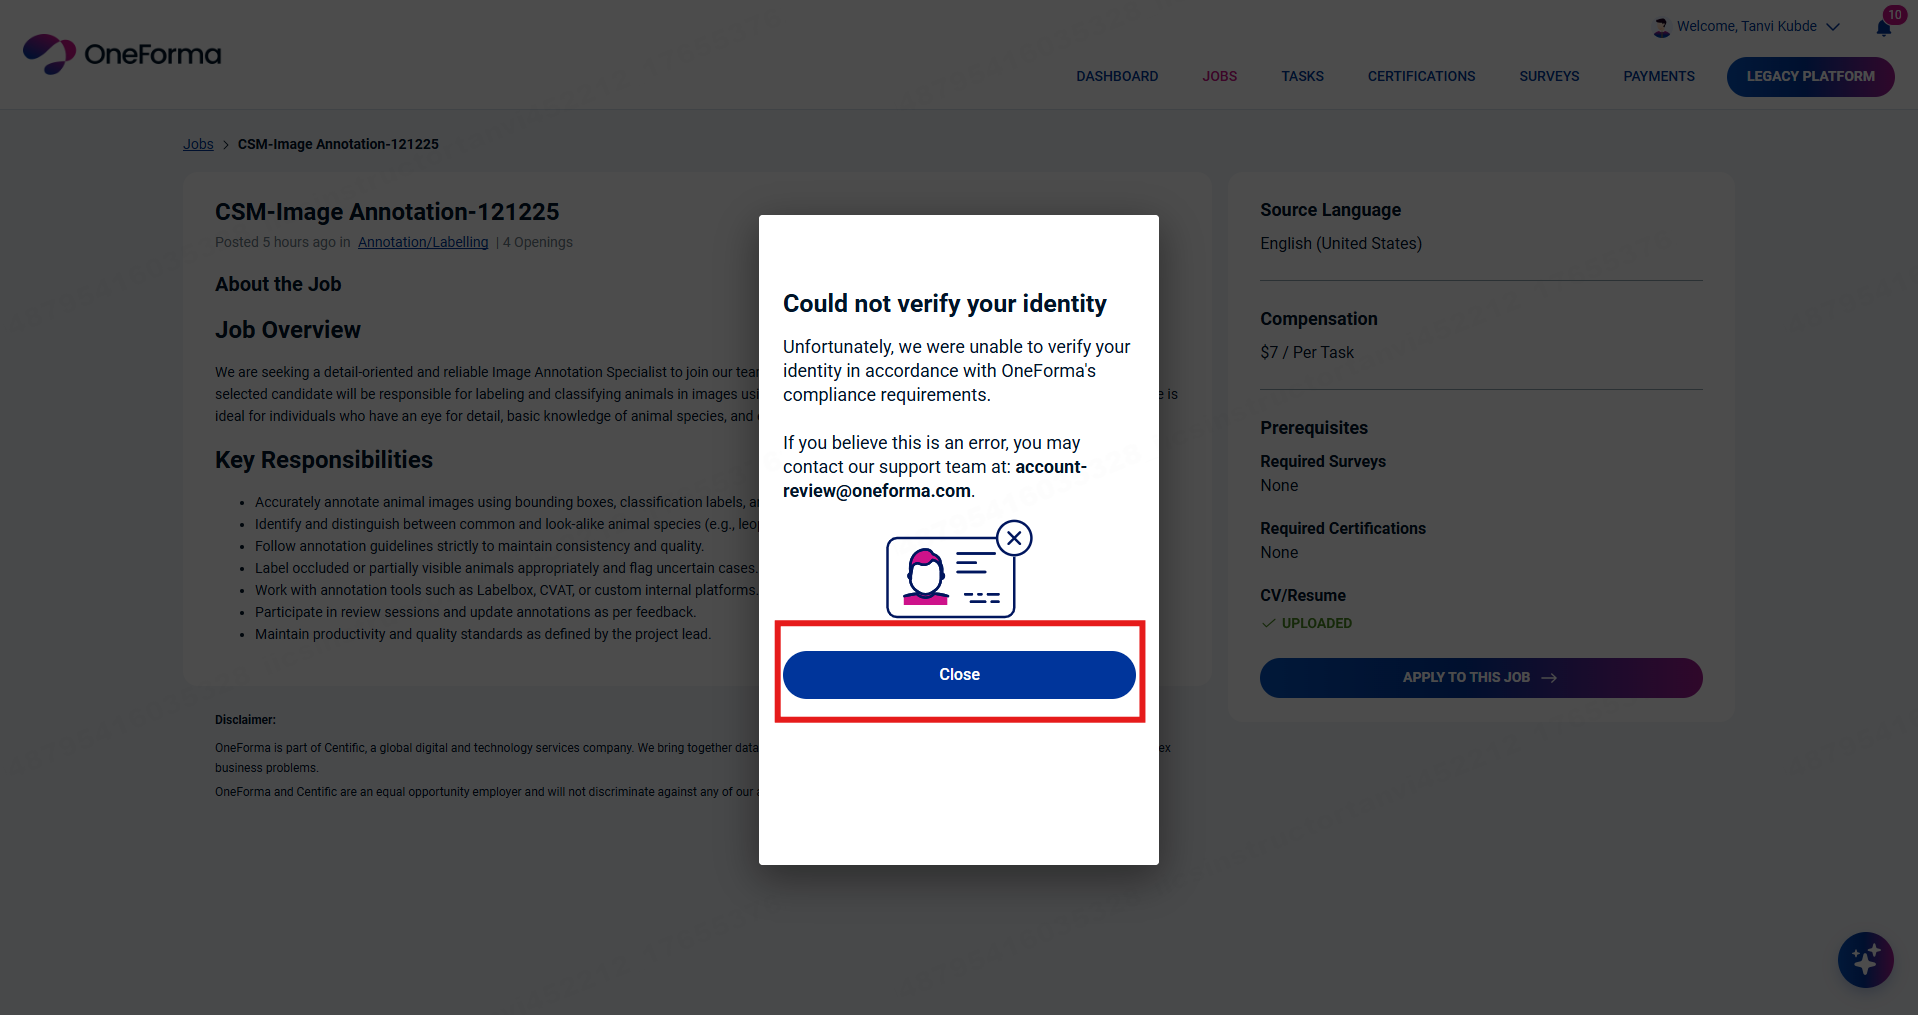The height and width of the screenshot is (1015, 1918).
Task: Open the Surveys page
Action: click(x=1549, y=76)
